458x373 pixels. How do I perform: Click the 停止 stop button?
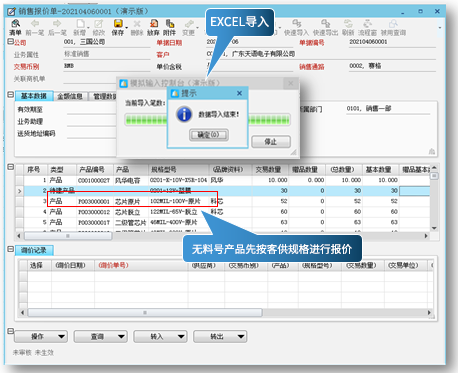[271, 142]
